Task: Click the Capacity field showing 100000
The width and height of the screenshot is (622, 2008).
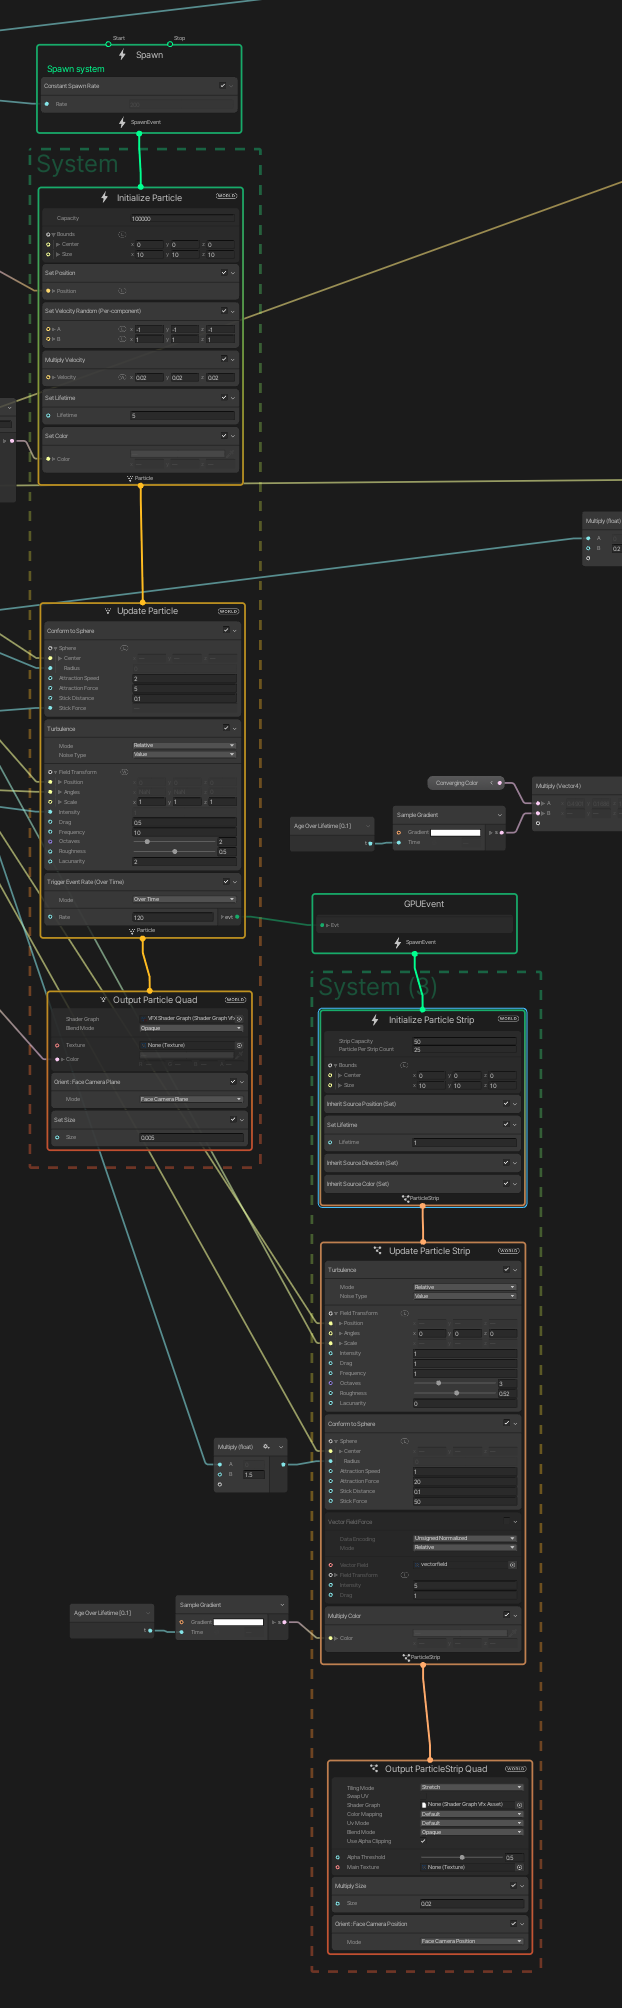Action: (x=184, y=218)
